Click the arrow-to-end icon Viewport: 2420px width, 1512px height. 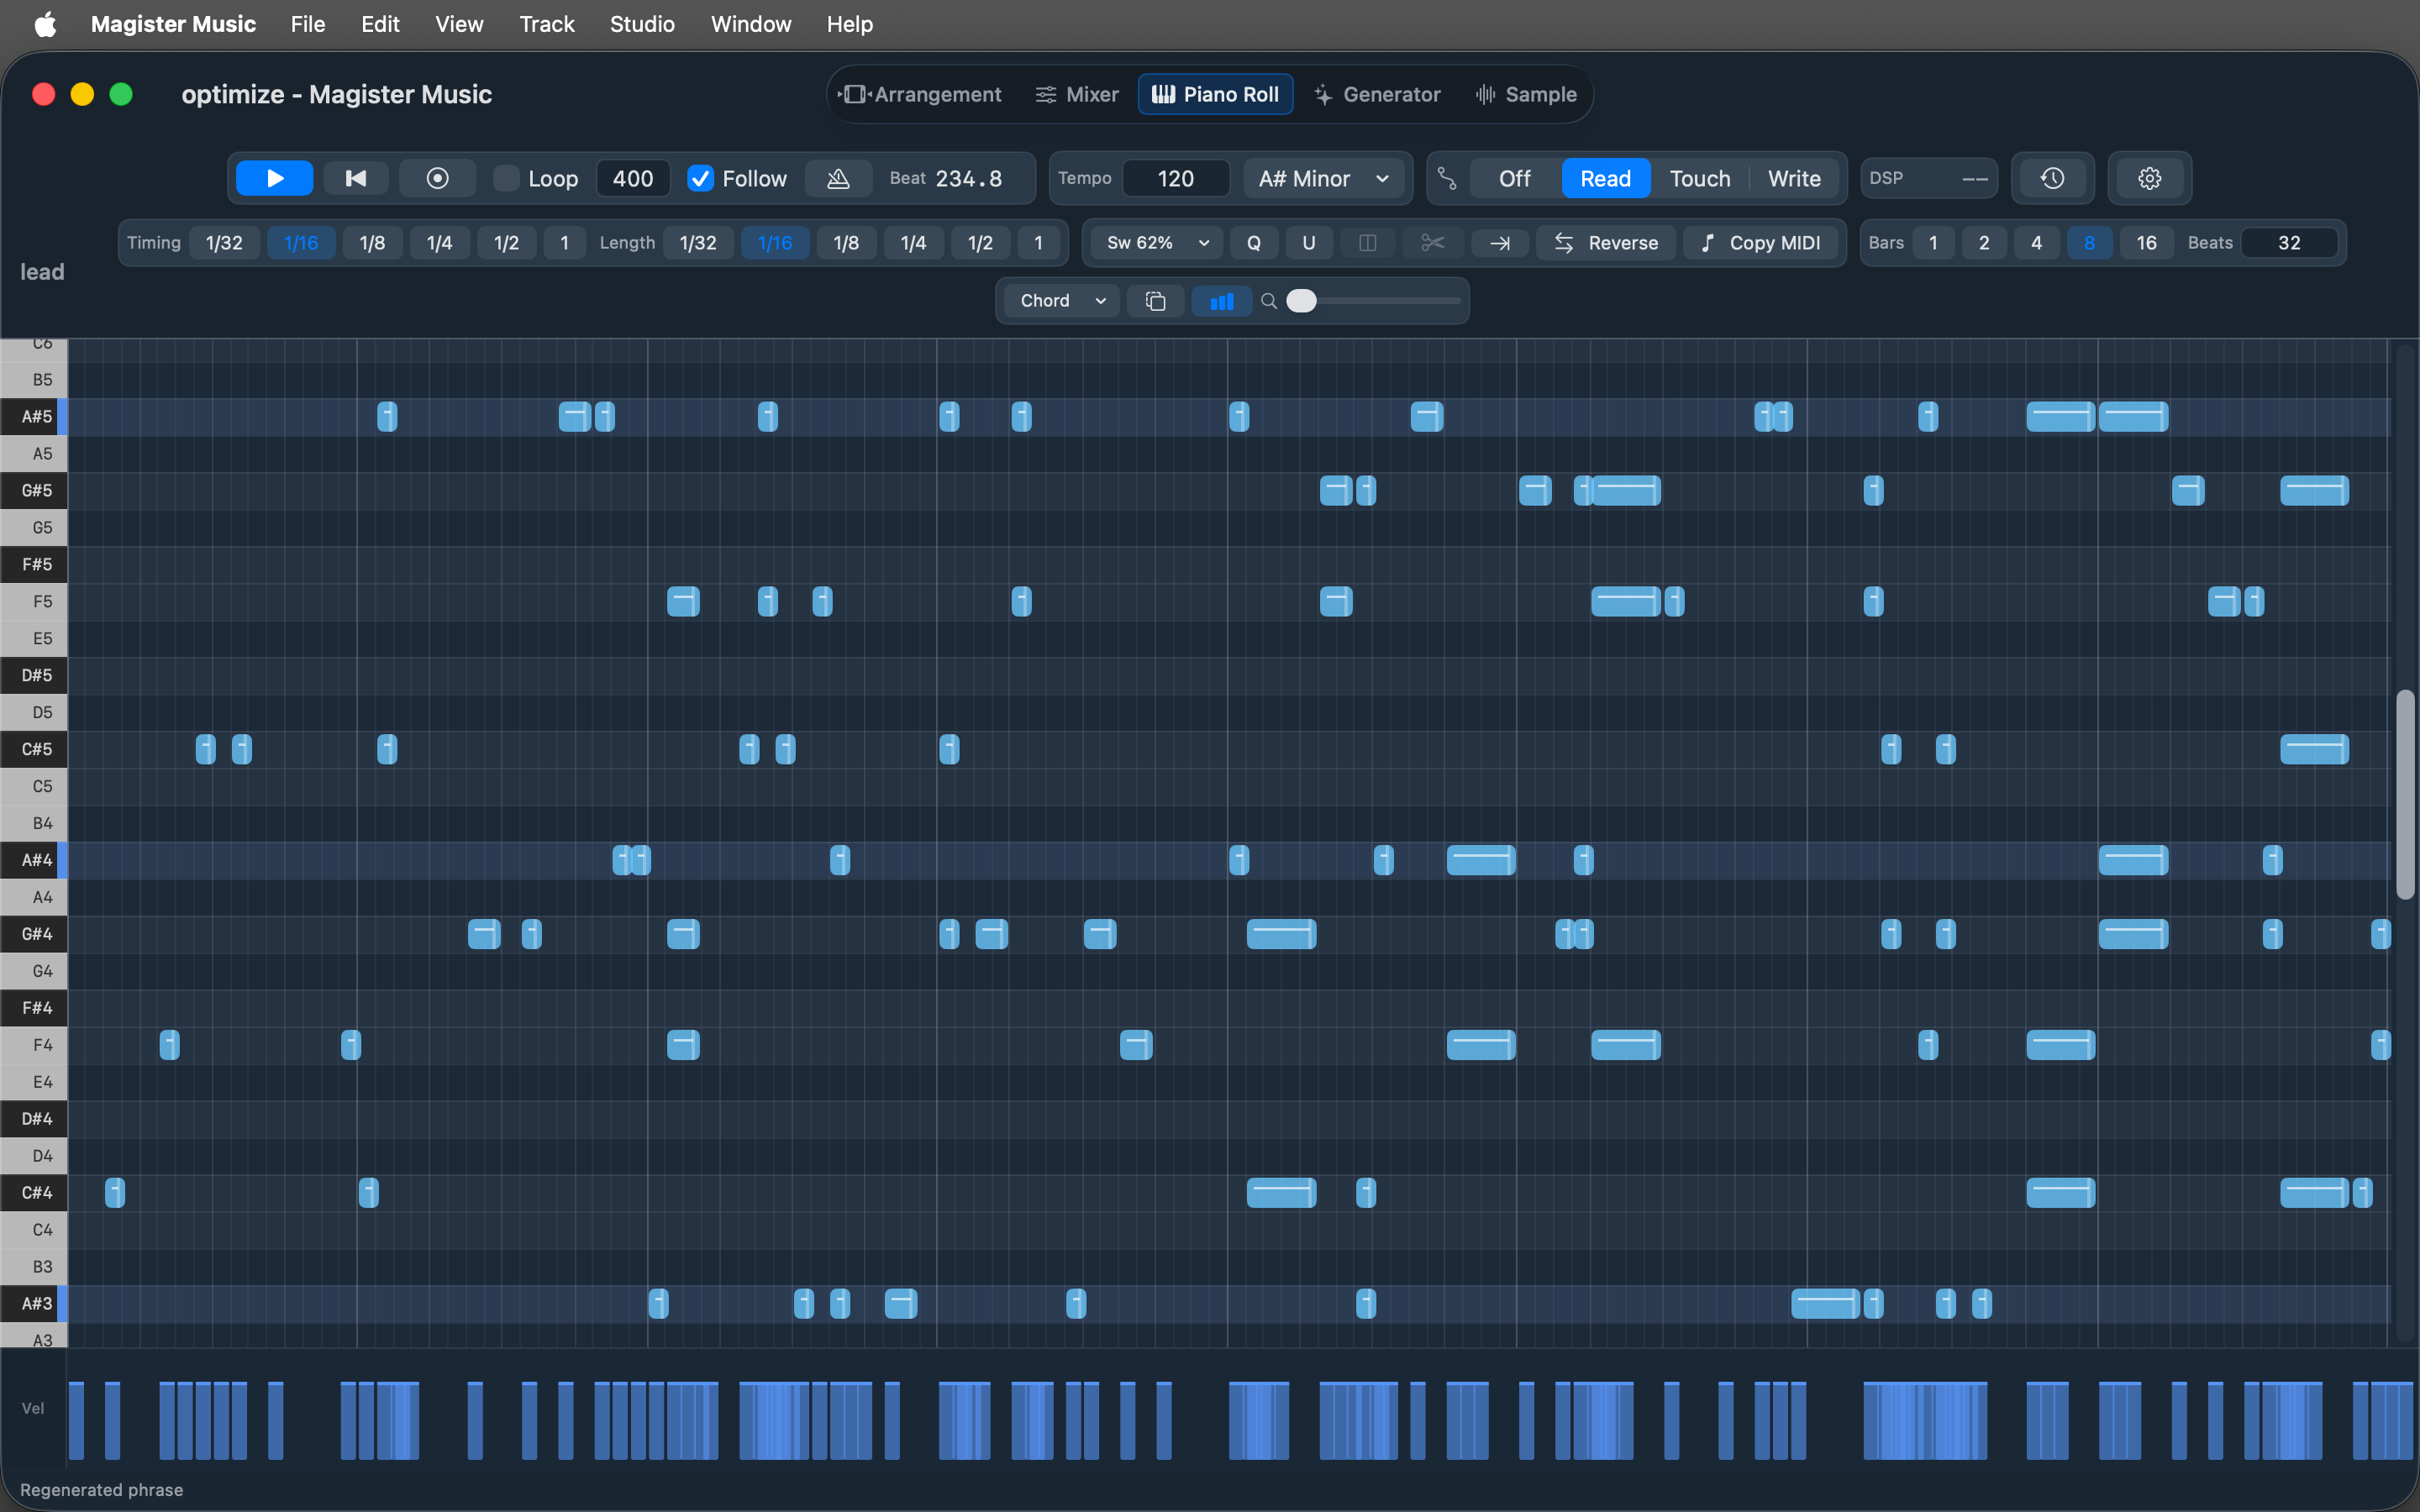1499,243
